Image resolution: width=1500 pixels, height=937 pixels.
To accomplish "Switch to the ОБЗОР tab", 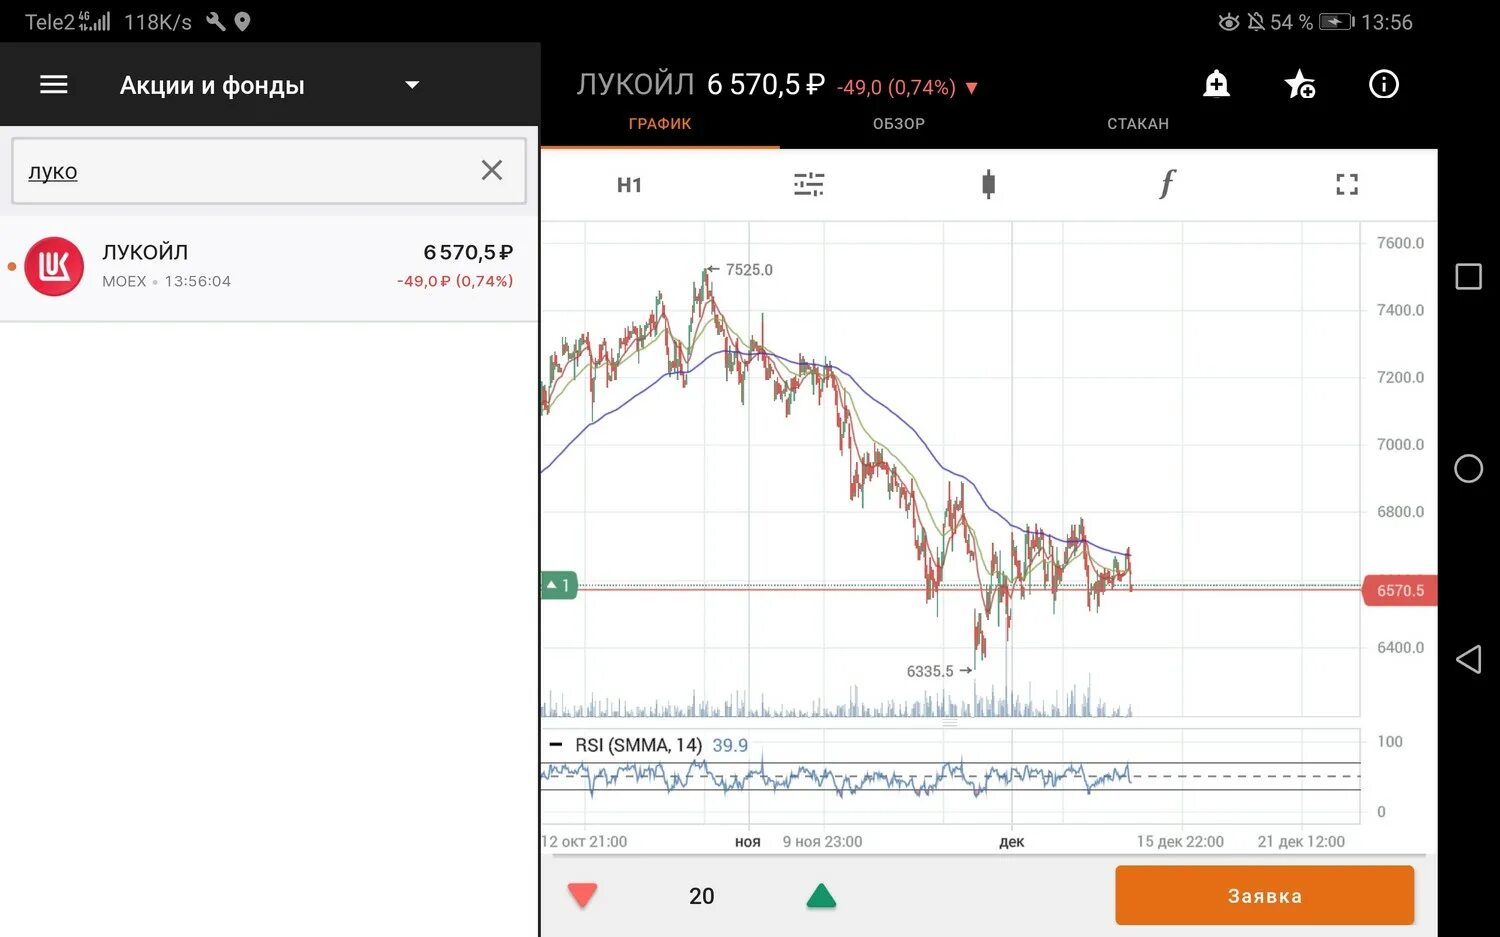I will click(x=899, y=124).
